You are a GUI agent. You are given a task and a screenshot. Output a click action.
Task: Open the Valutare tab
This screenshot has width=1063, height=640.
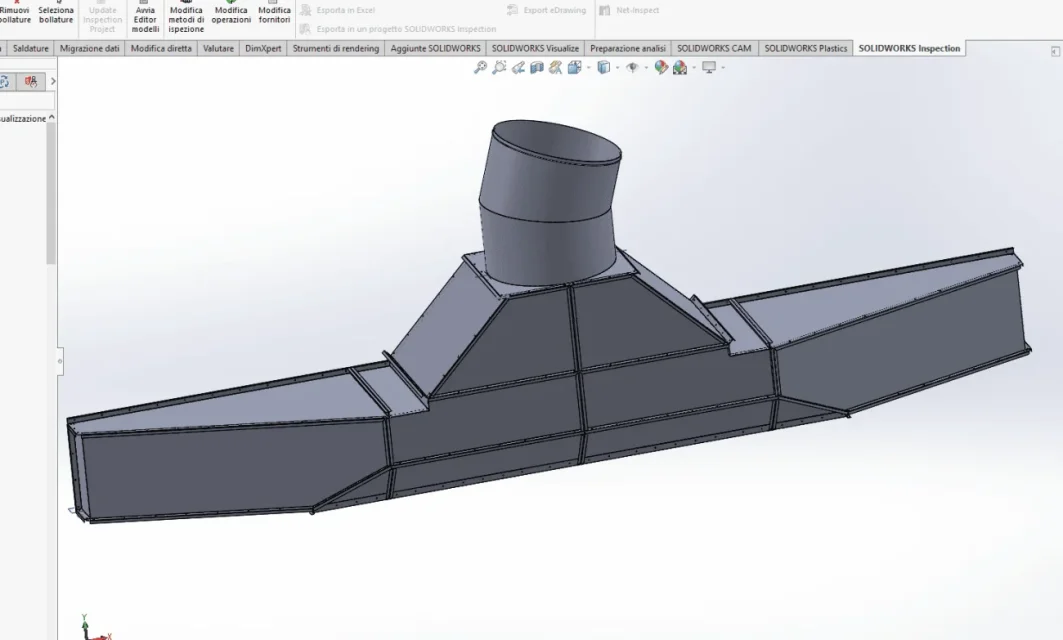click(218, 48)
